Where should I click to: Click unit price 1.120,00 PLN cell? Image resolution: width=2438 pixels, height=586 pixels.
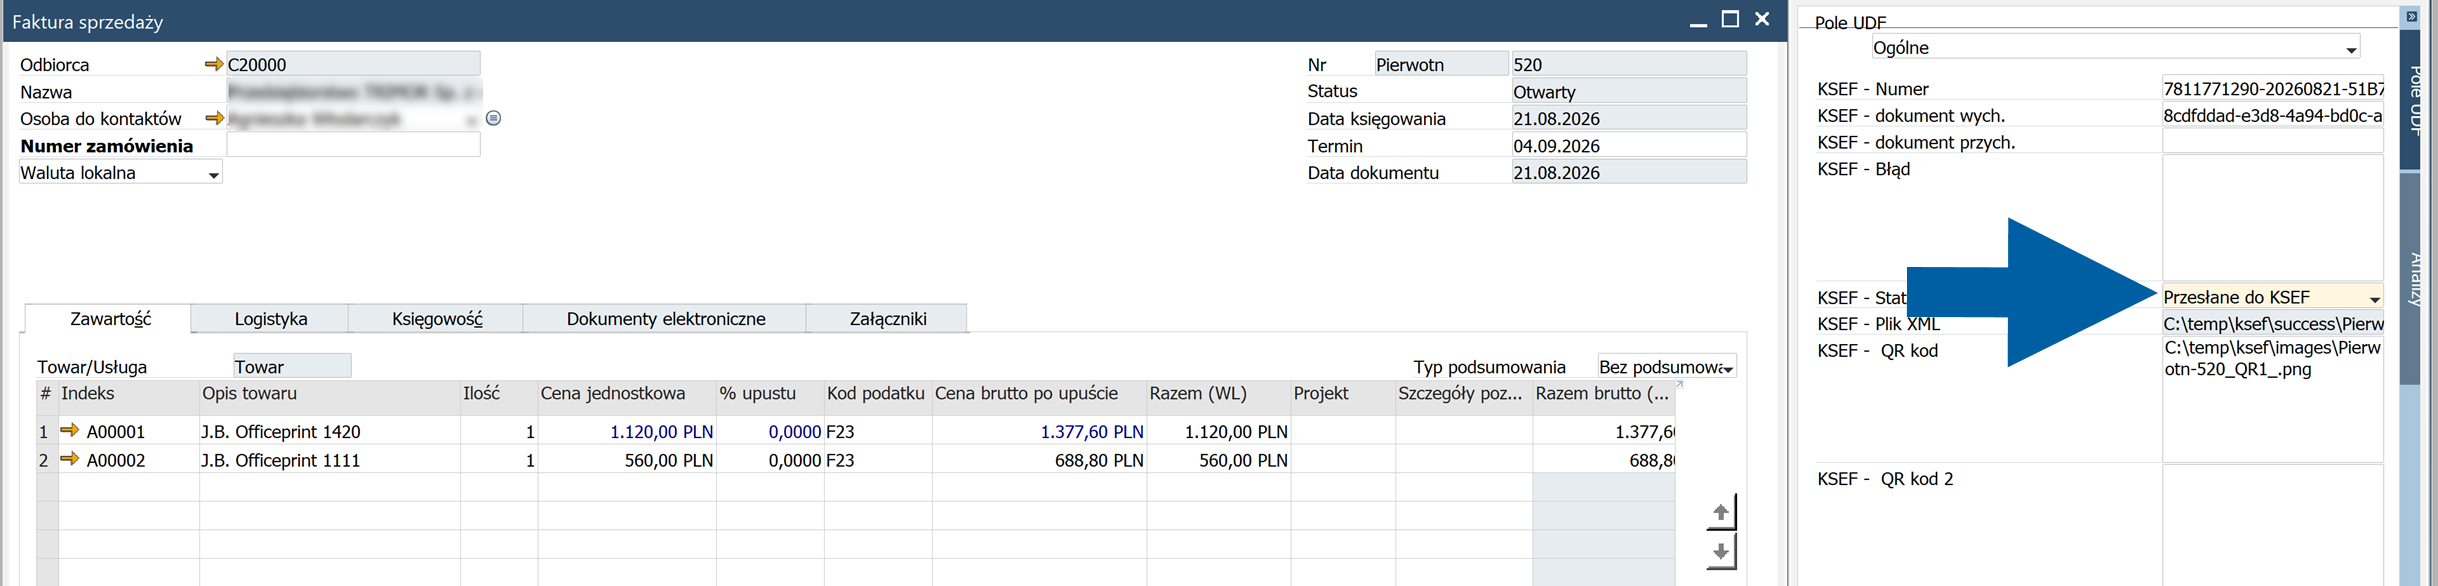(x=627, y=432)
